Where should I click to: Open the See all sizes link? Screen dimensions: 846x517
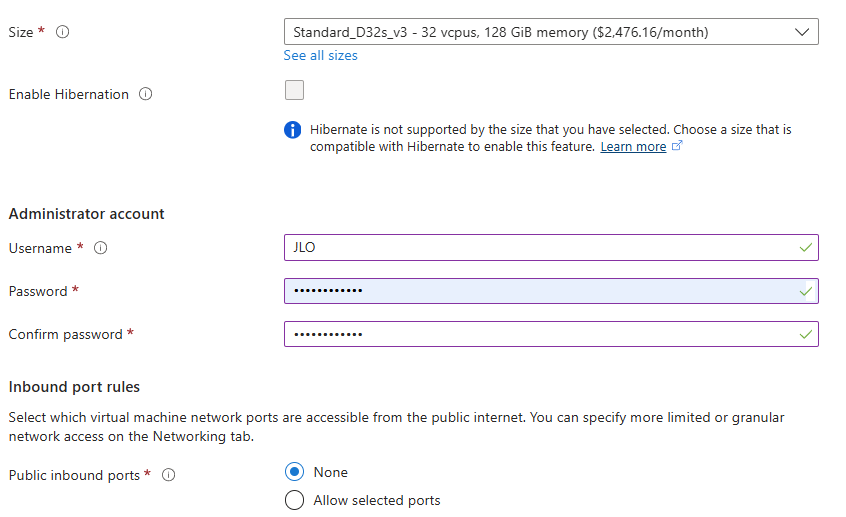click(x=320, y=56)
